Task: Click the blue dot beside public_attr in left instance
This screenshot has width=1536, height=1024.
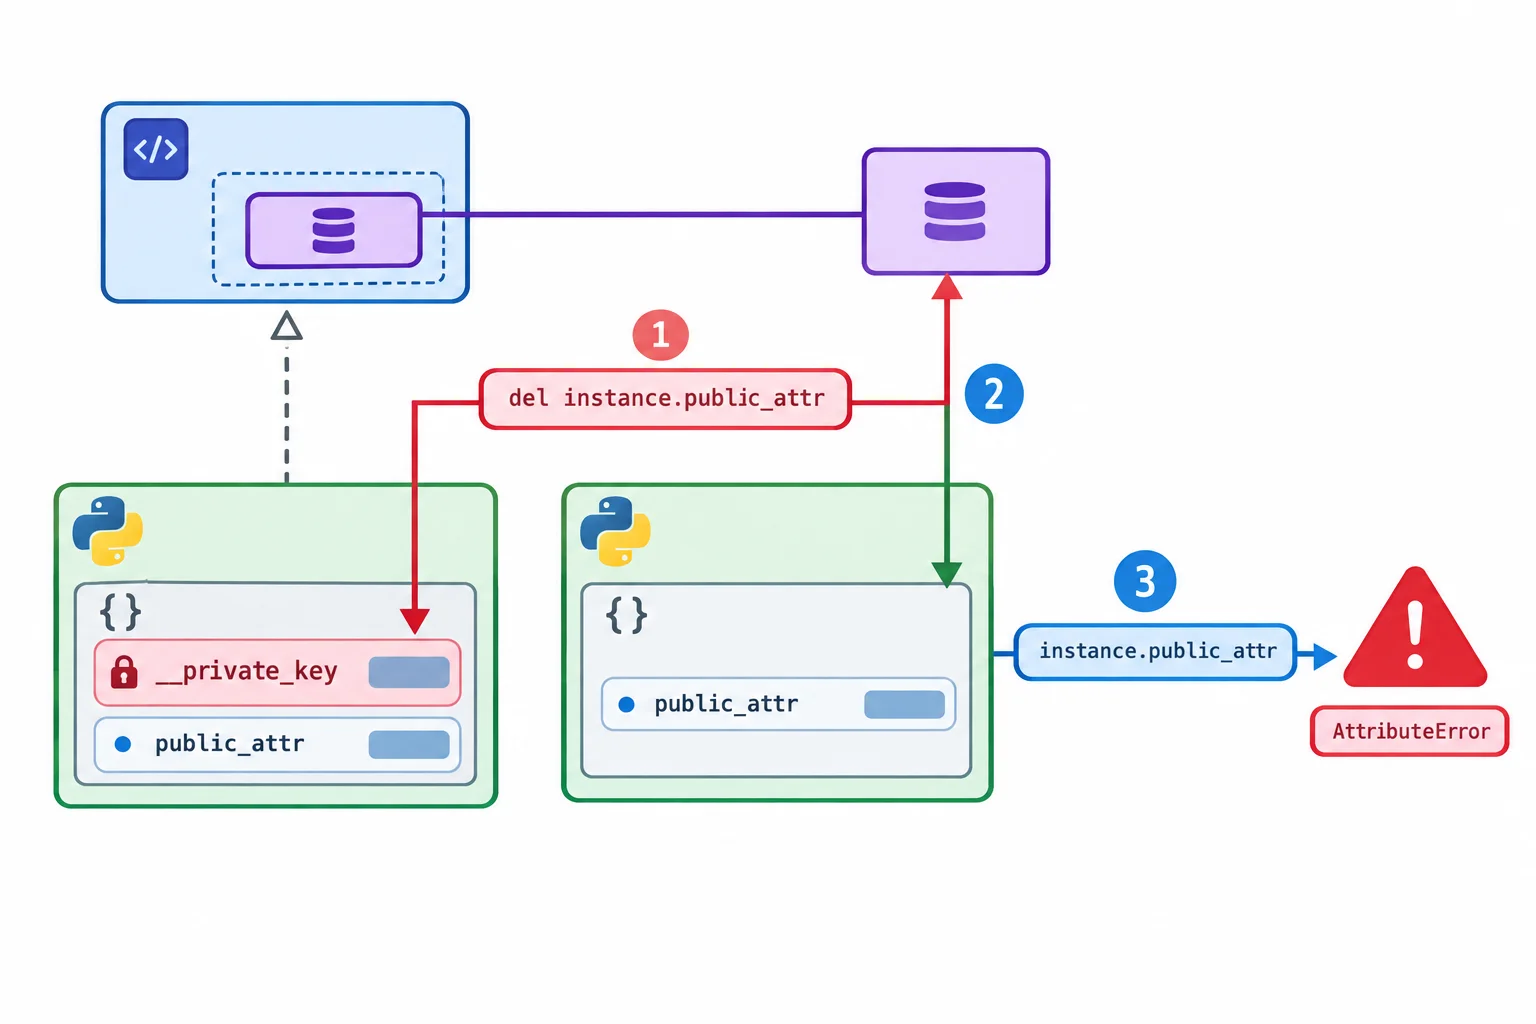Action: coord(123,744)
